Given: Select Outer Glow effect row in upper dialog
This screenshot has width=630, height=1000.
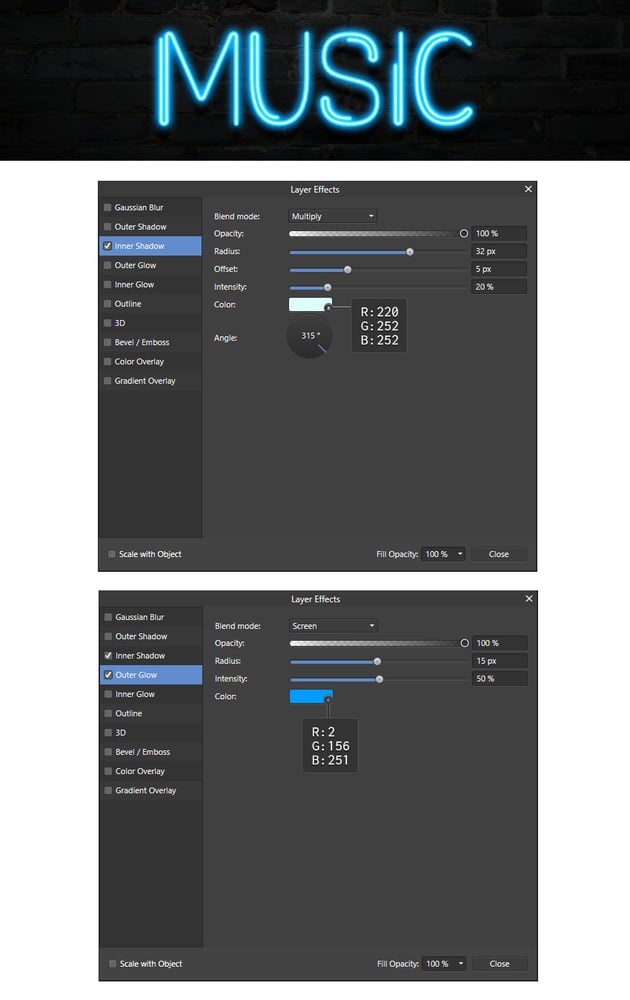Looking at the screenshot, I should coord(151,265).
